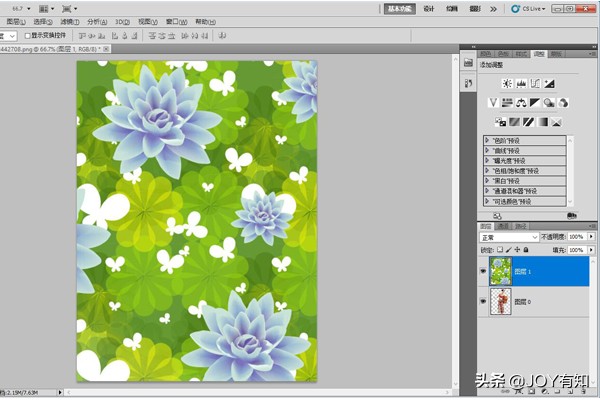Show more workspaces with >> button

(x=493, y=9)
